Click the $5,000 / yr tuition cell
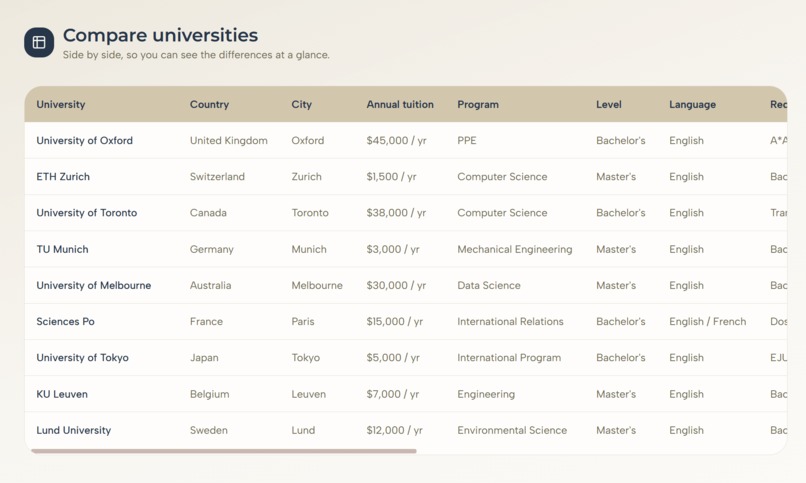Image resolution: width=806 pixels, height=483 pixels. 393,358
